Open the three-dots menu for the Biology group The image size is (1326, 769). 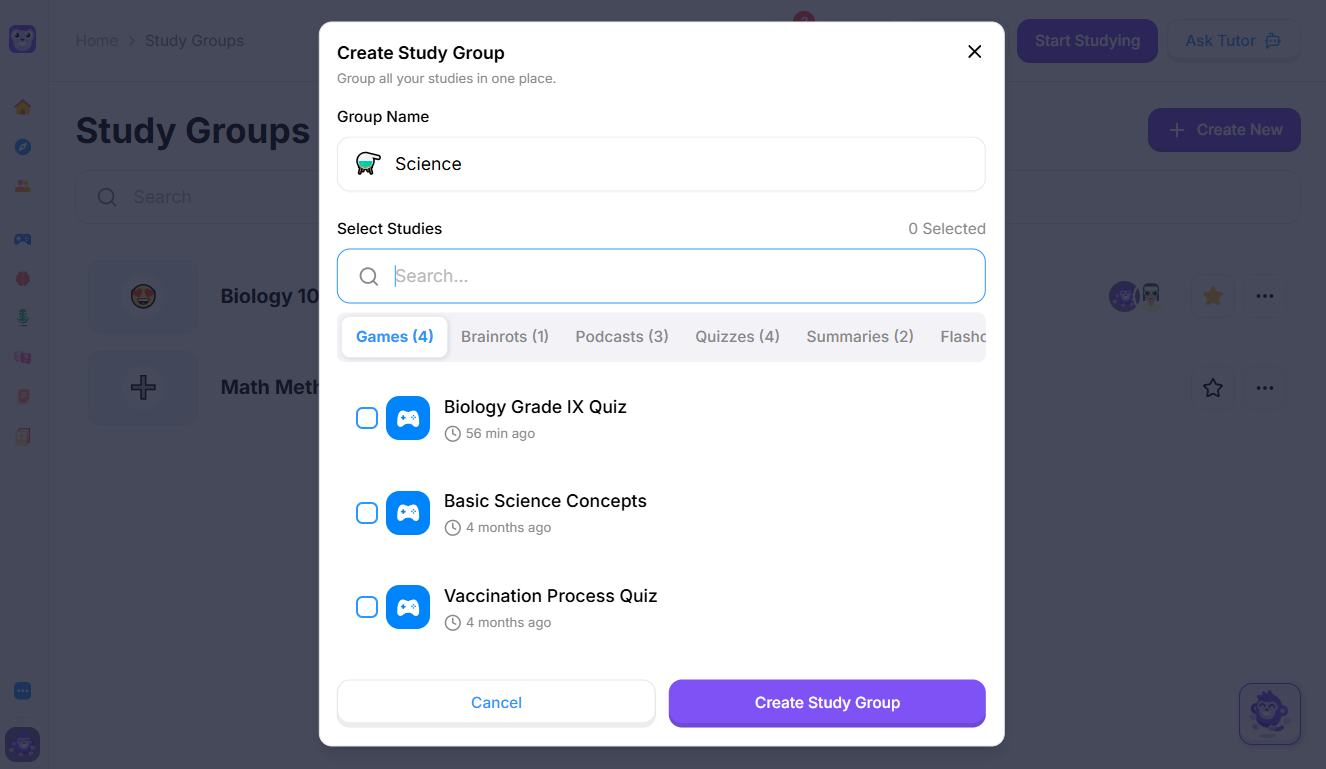pos(1265,296)
